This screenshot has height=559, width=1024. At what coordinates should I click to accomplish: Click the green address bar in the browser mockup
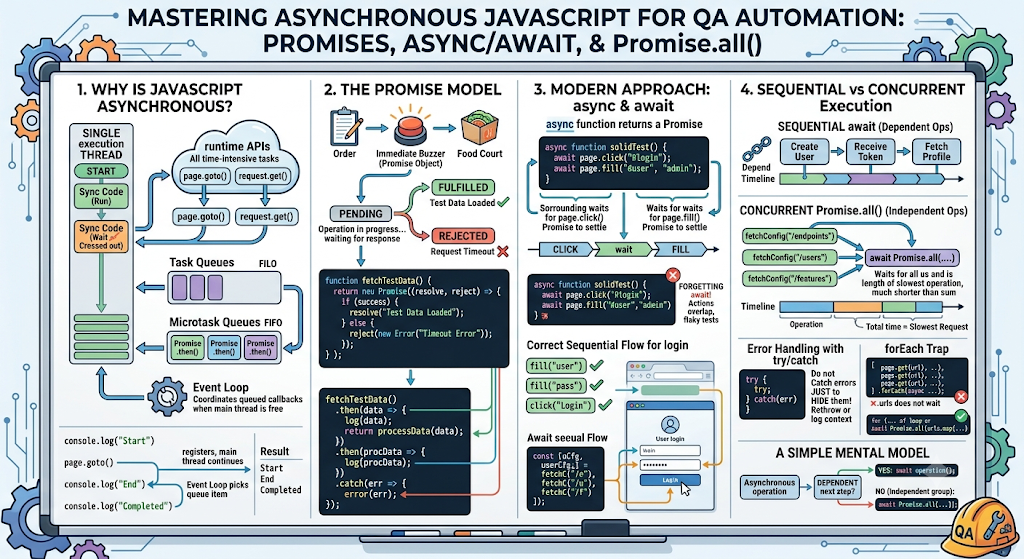tap(670, 391)
